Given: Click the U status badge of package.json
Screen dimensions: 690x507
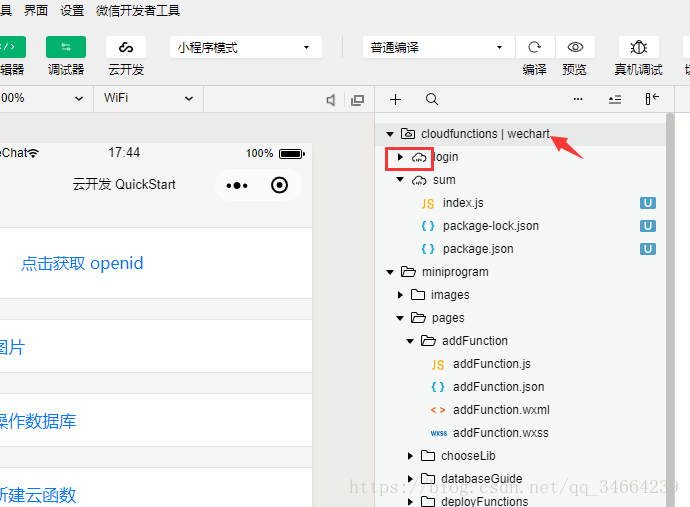Looking at the screenshot, I should 648,249.
